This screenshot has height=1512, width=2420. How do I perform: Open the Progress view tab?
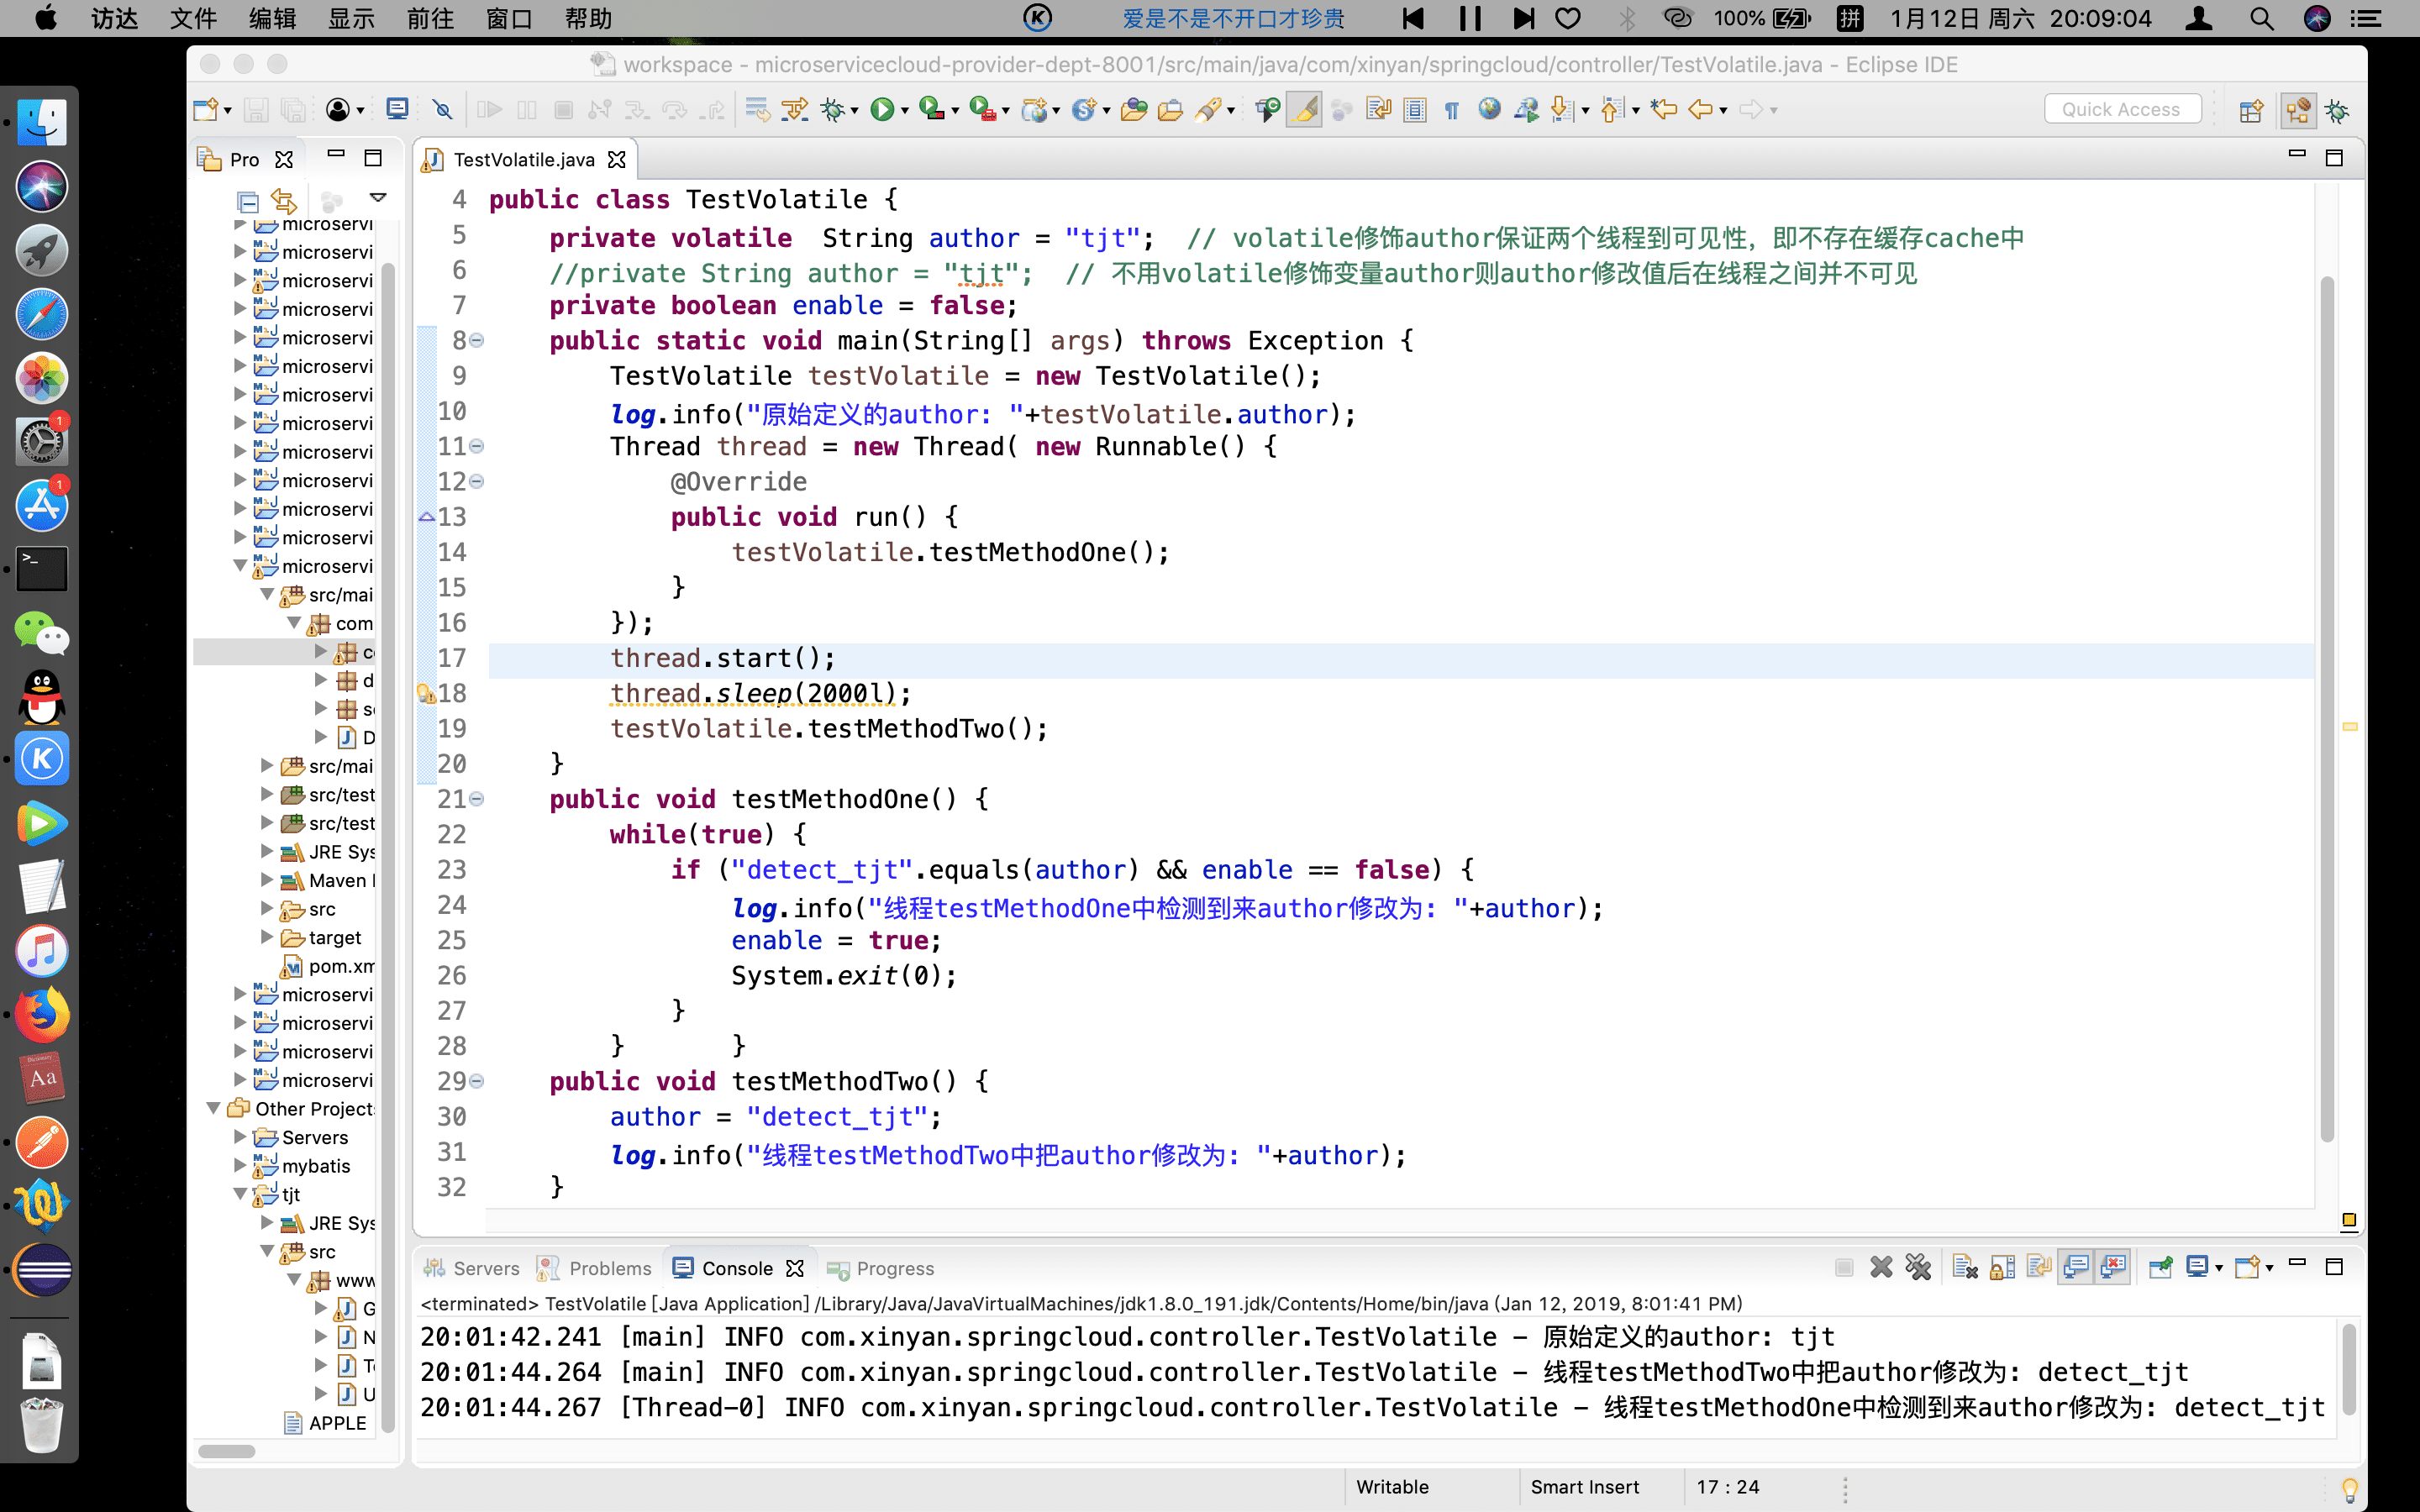tap(894, 1268)
